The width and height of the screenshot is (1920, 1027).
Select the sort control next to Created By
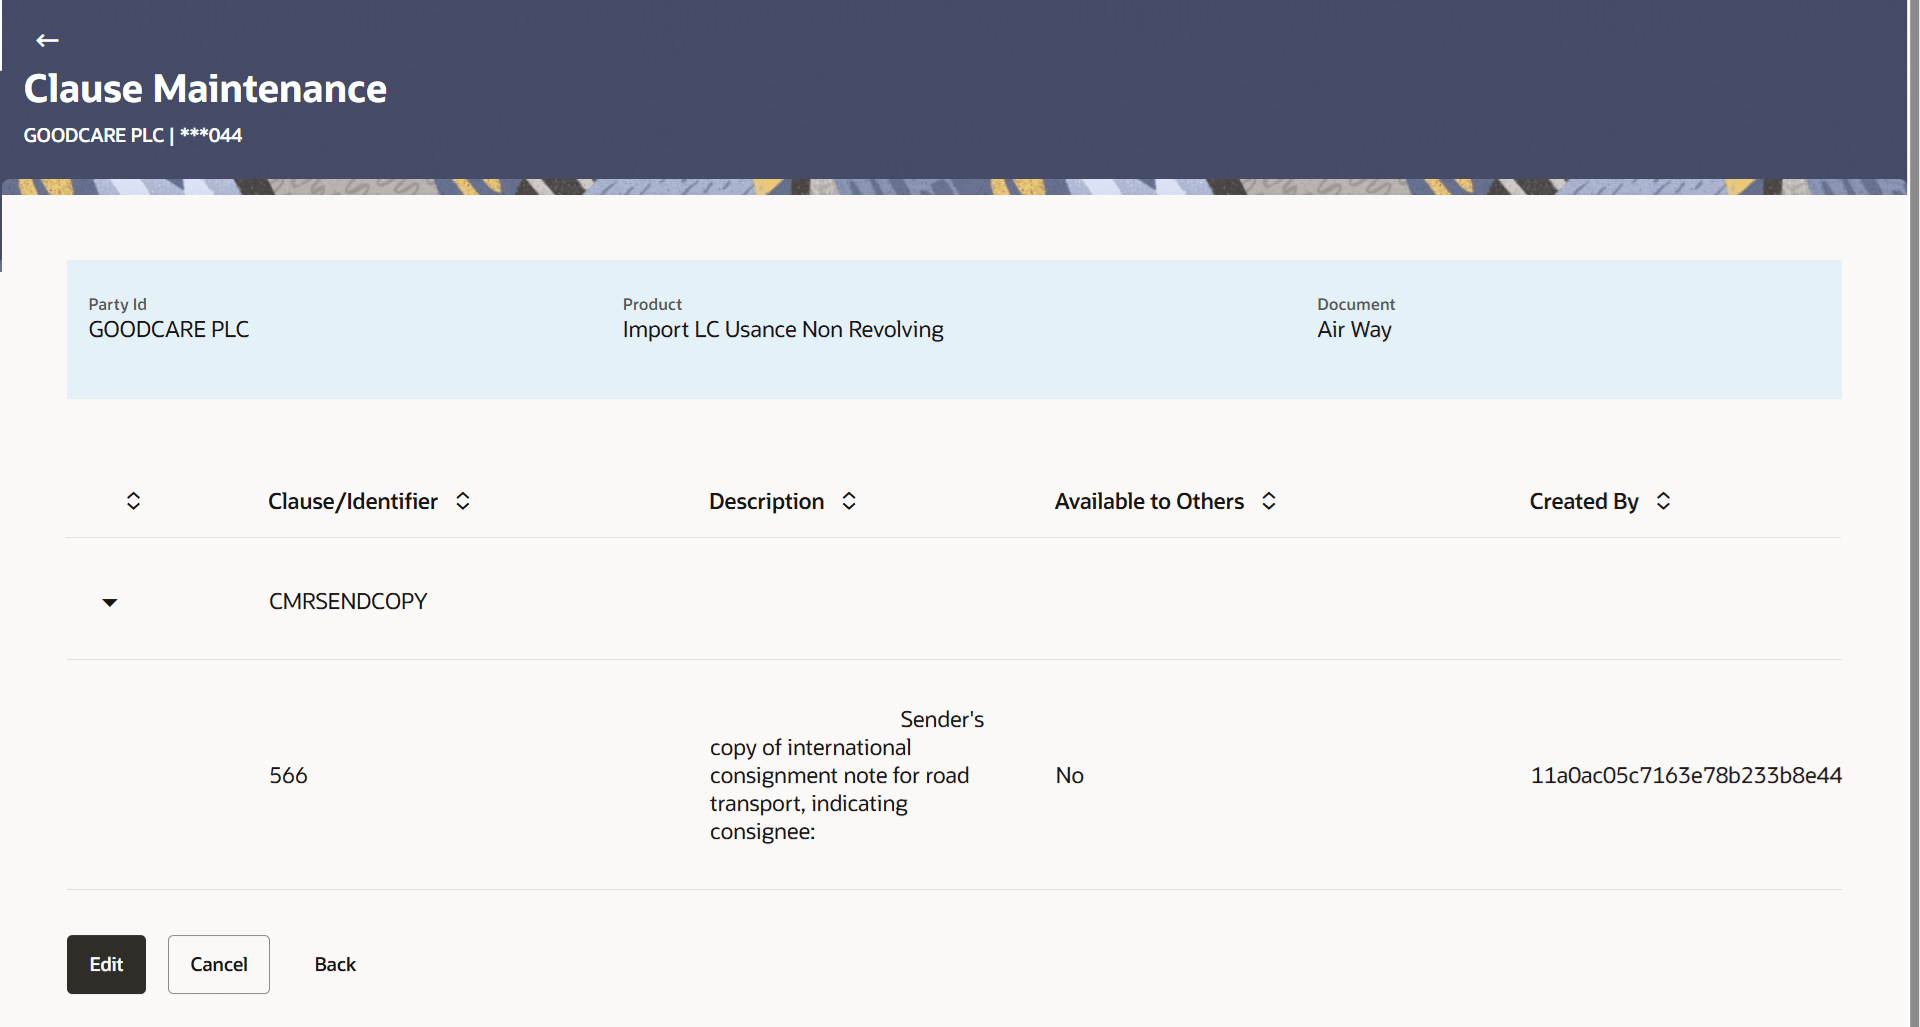[1663, 500]
